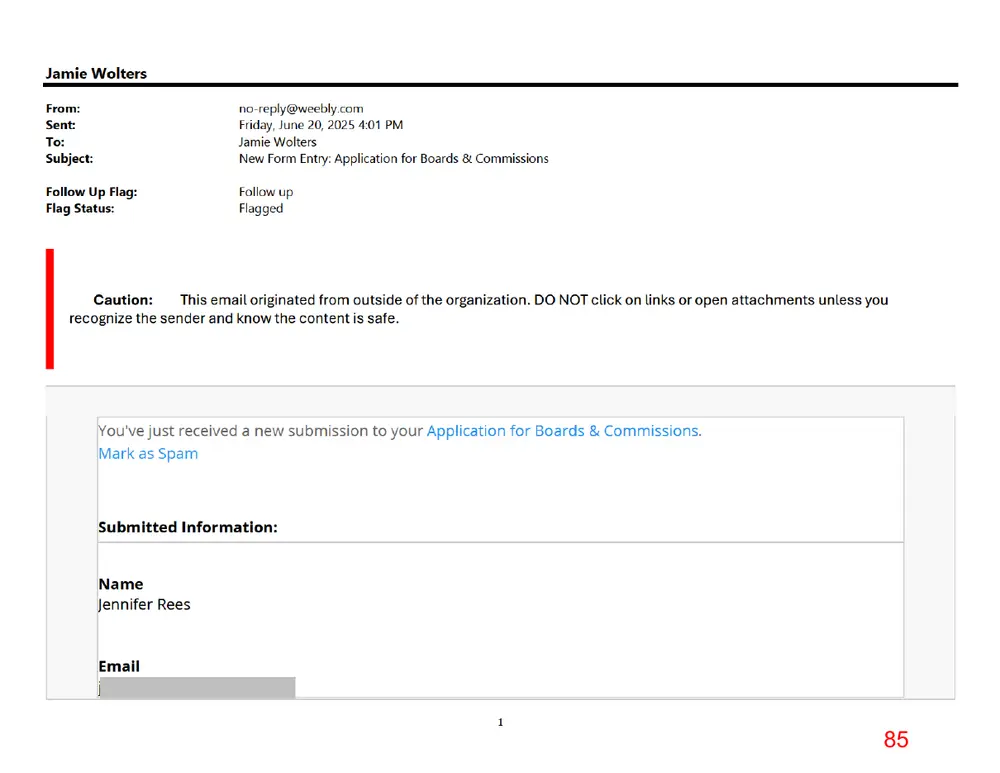The height and width of the screenshot is (773, 1000).
Task: Click the To: field label
Action: click(x=55, y=142)
